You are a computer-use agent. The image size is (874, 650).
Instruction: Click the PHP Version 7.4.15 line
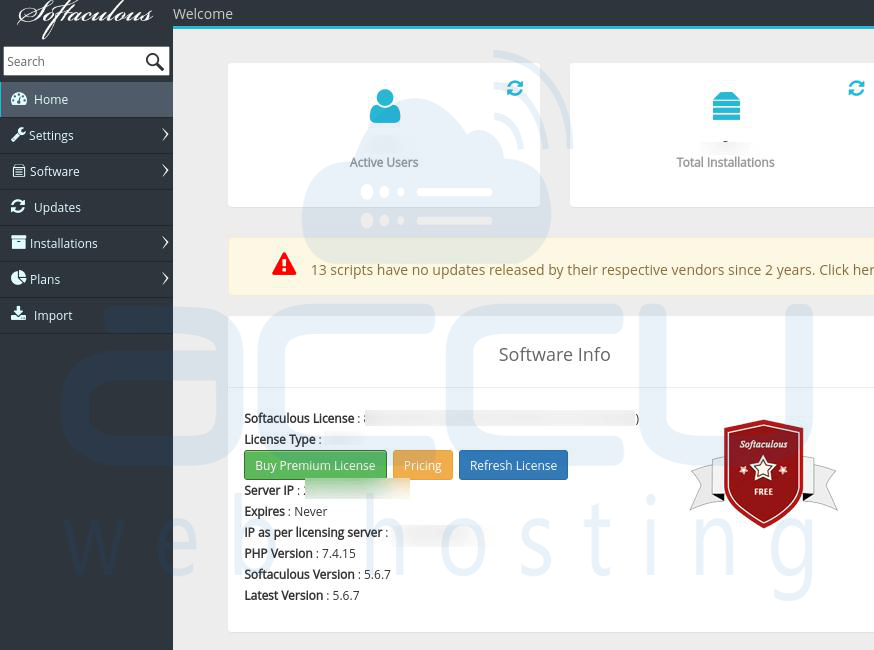[300, 554]
